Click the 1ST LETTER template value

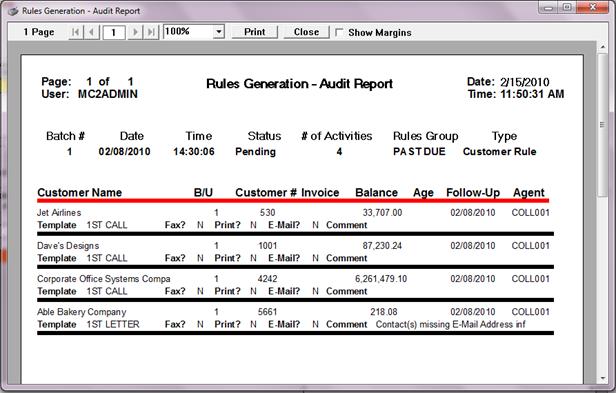(x=113, y=324)
